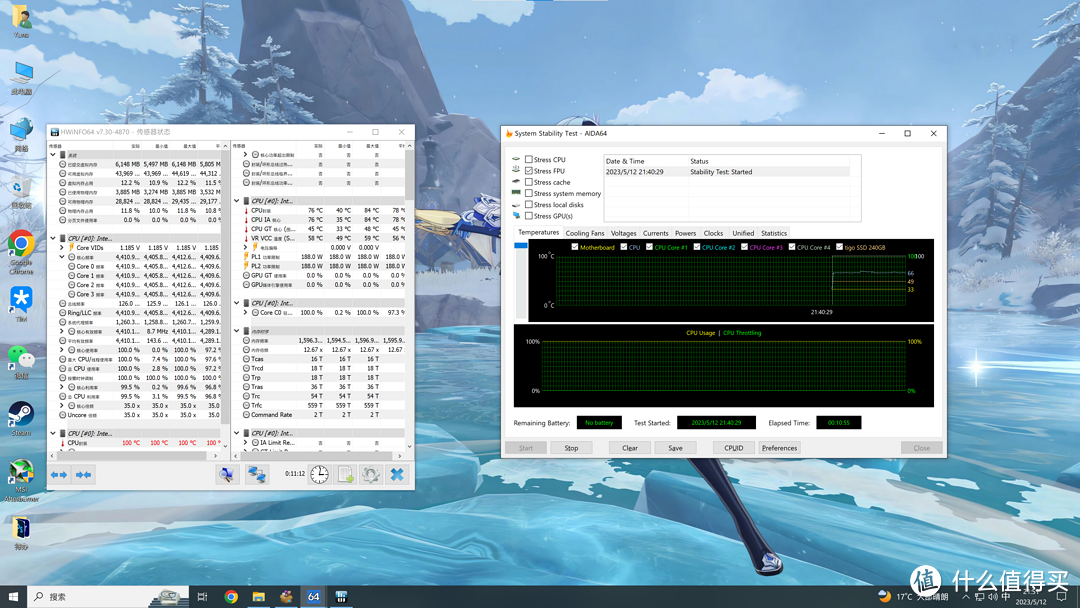Switch to Clocks tab
The image size is (1080, 608).
pyautogui.click(x=713, y=233)
